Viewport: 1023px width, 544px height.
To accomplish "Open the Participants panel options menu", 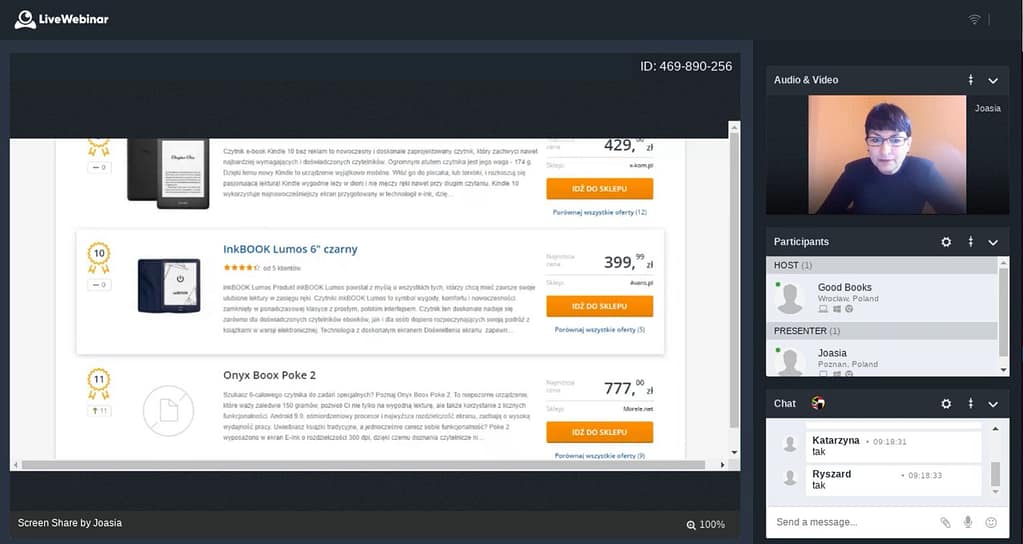I will coord(971,242).
